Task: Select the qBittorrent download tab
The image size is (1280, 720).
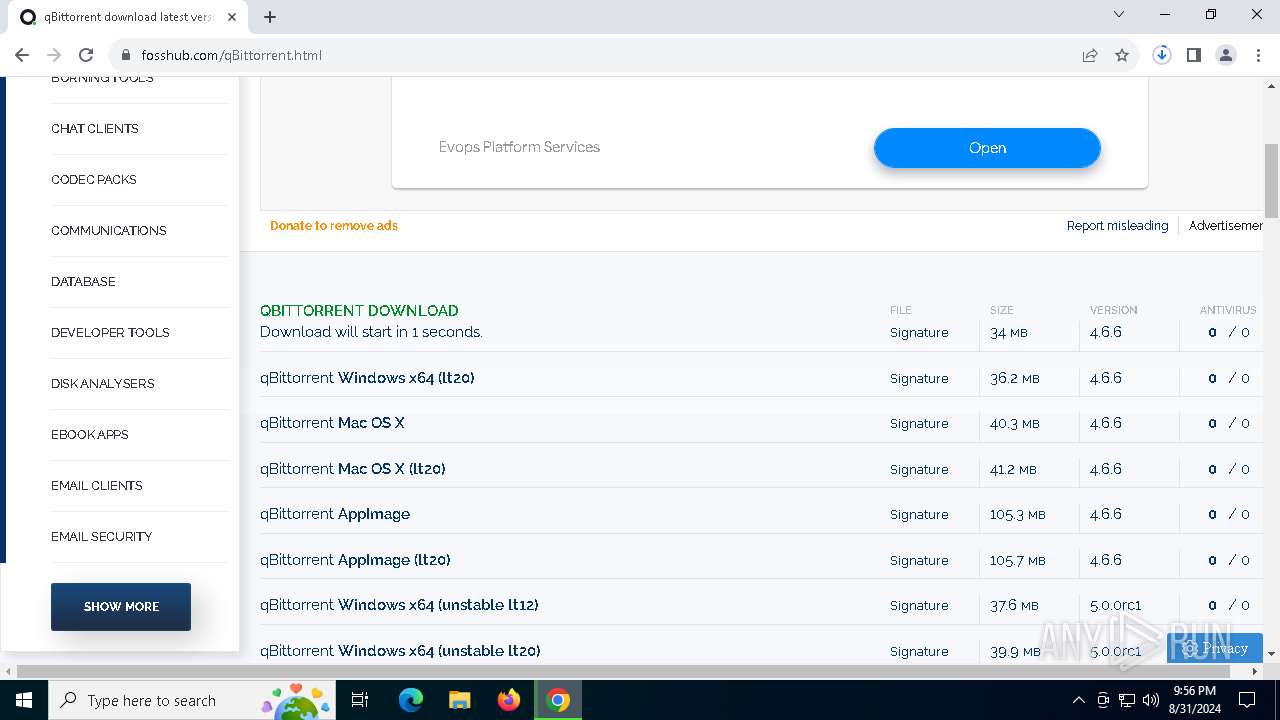Action: (x=128, y=17)
